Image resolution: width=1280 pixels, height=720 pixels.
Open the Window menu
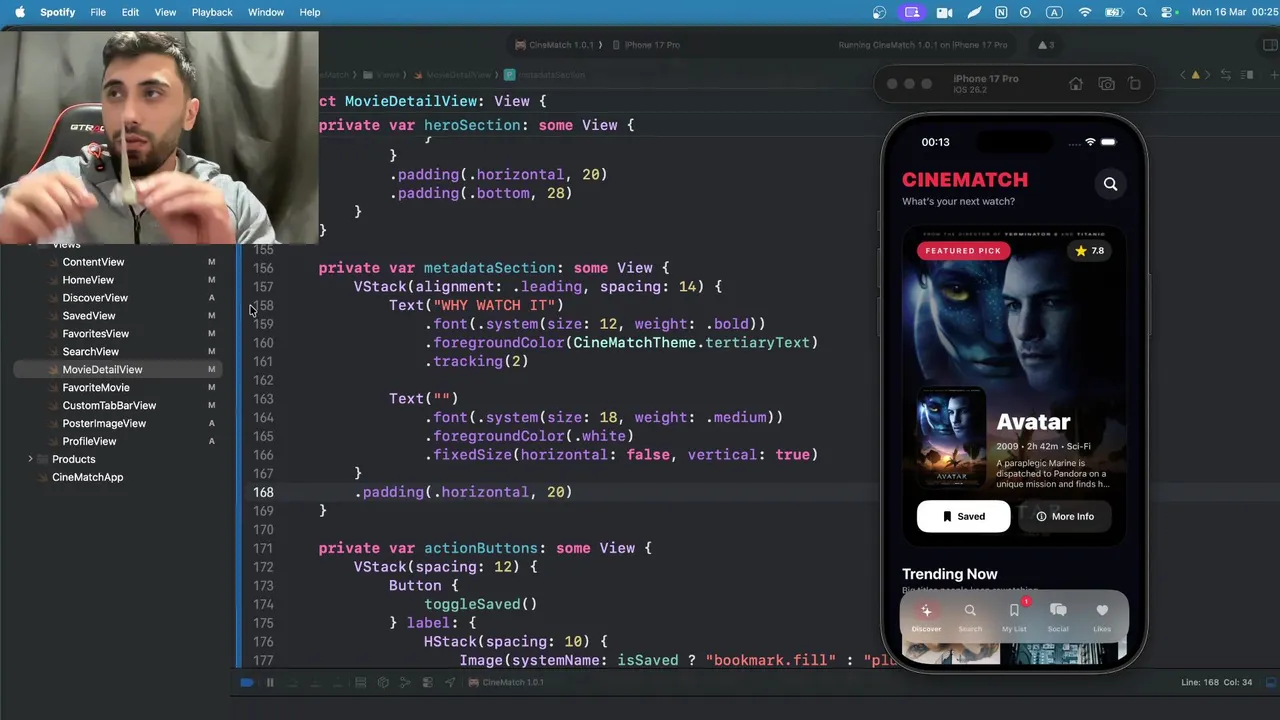(x=266, y=12)
